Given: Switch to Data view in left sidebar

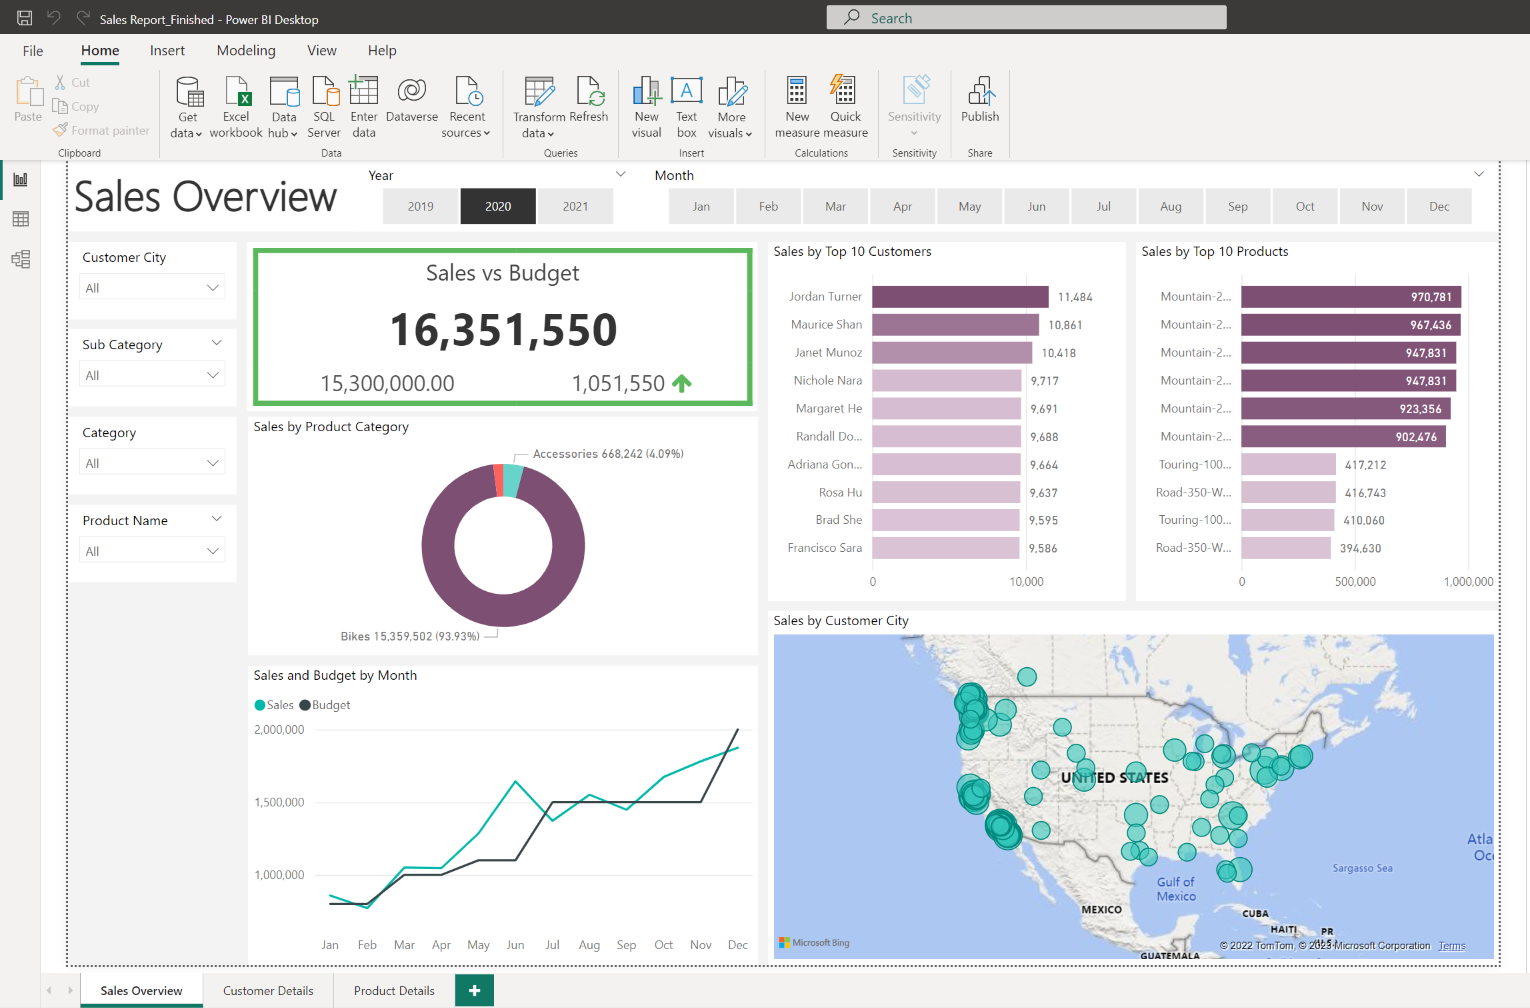Looking at the screenshot, I should tap(20, 219).
